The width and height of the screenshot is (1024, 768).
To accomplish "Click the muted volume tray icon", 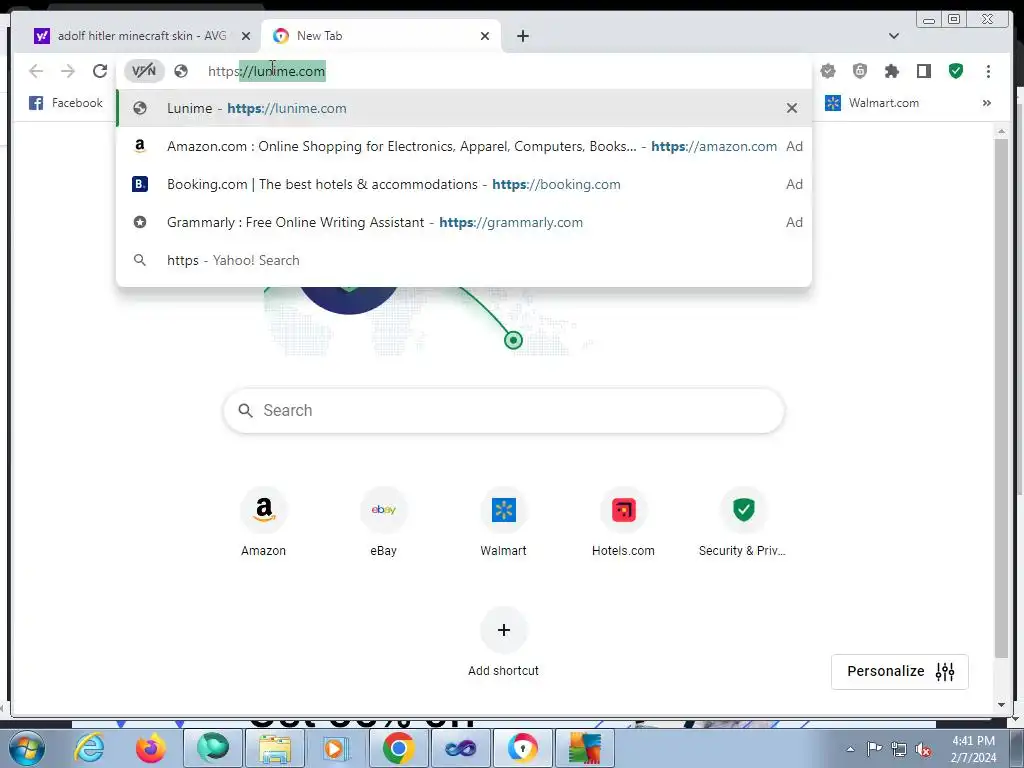I will (923, 749).
